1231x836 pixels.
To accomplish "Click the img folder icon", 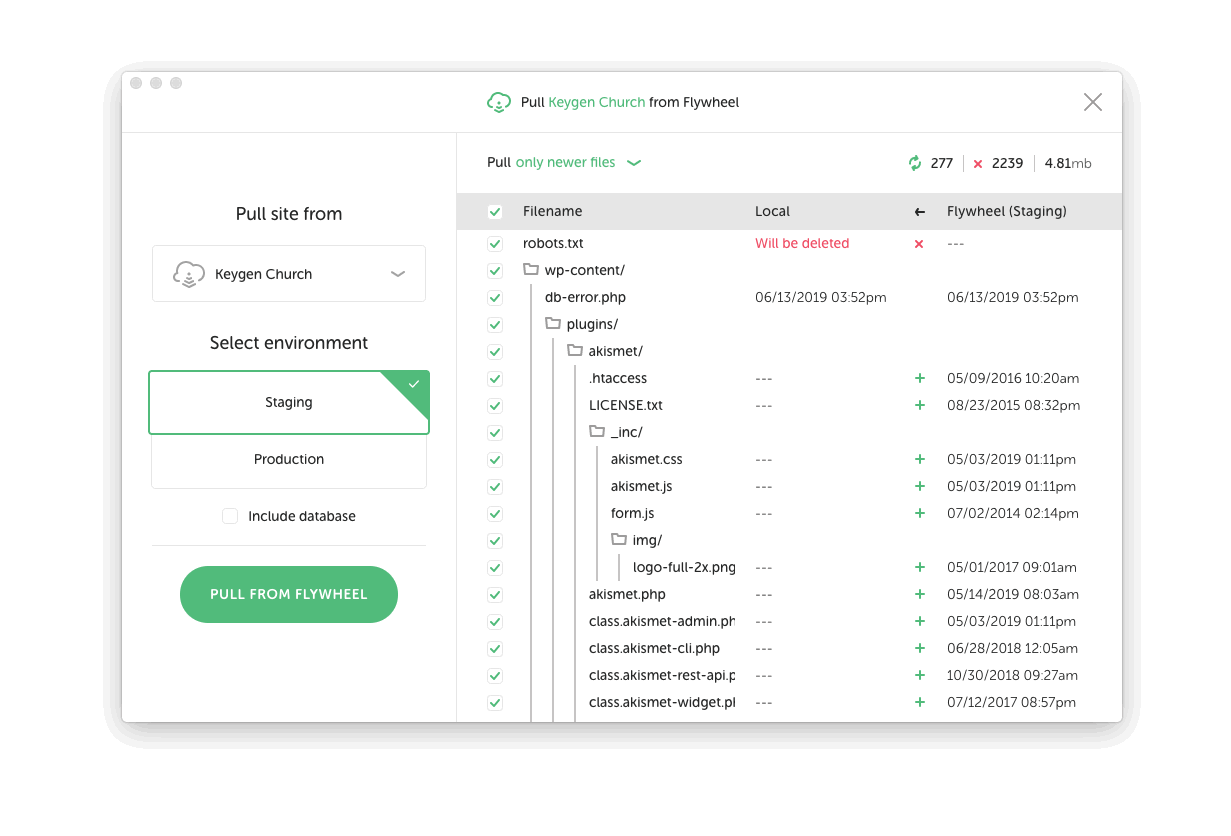I will tap(619, 540).
